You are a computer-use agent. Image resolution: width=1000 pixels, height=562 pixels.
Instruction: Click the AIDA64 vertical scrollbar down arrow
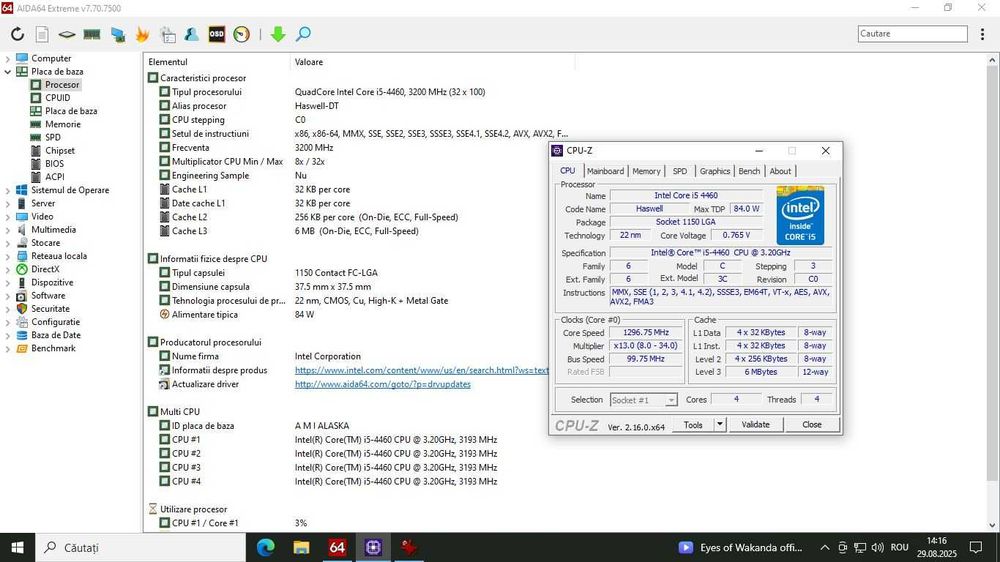coord(992,526)
